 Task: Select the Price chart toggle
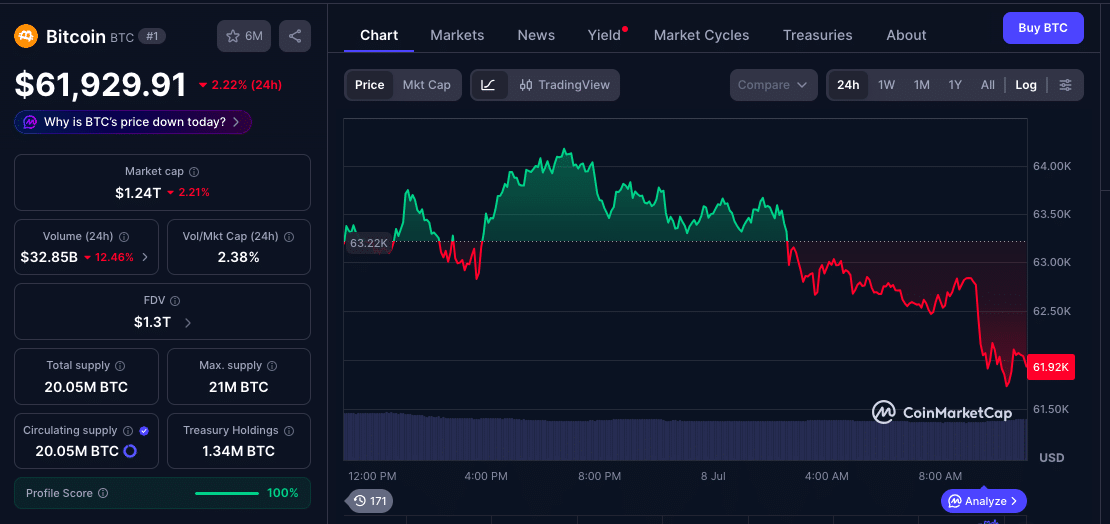pyautogui.click(x=370, y=85)
